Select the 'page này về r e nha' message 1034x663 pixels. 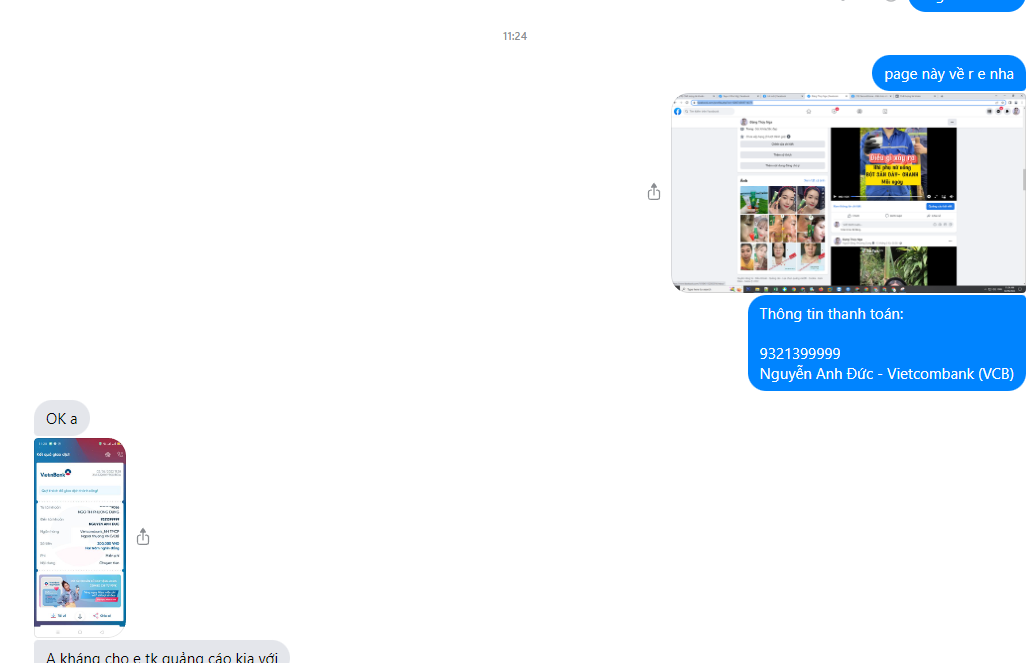[x=948, y=73]
